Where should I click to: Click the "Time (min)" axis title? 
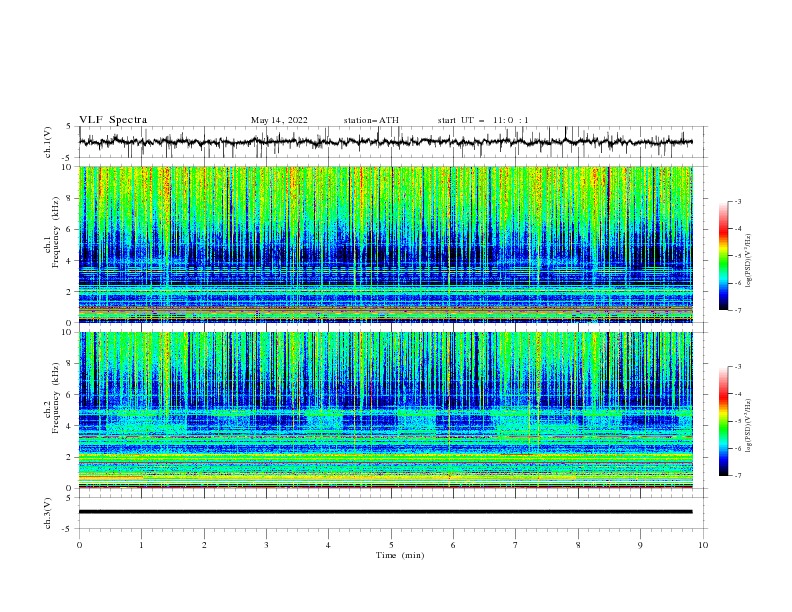pyautogui.click(x=400, y=555)
